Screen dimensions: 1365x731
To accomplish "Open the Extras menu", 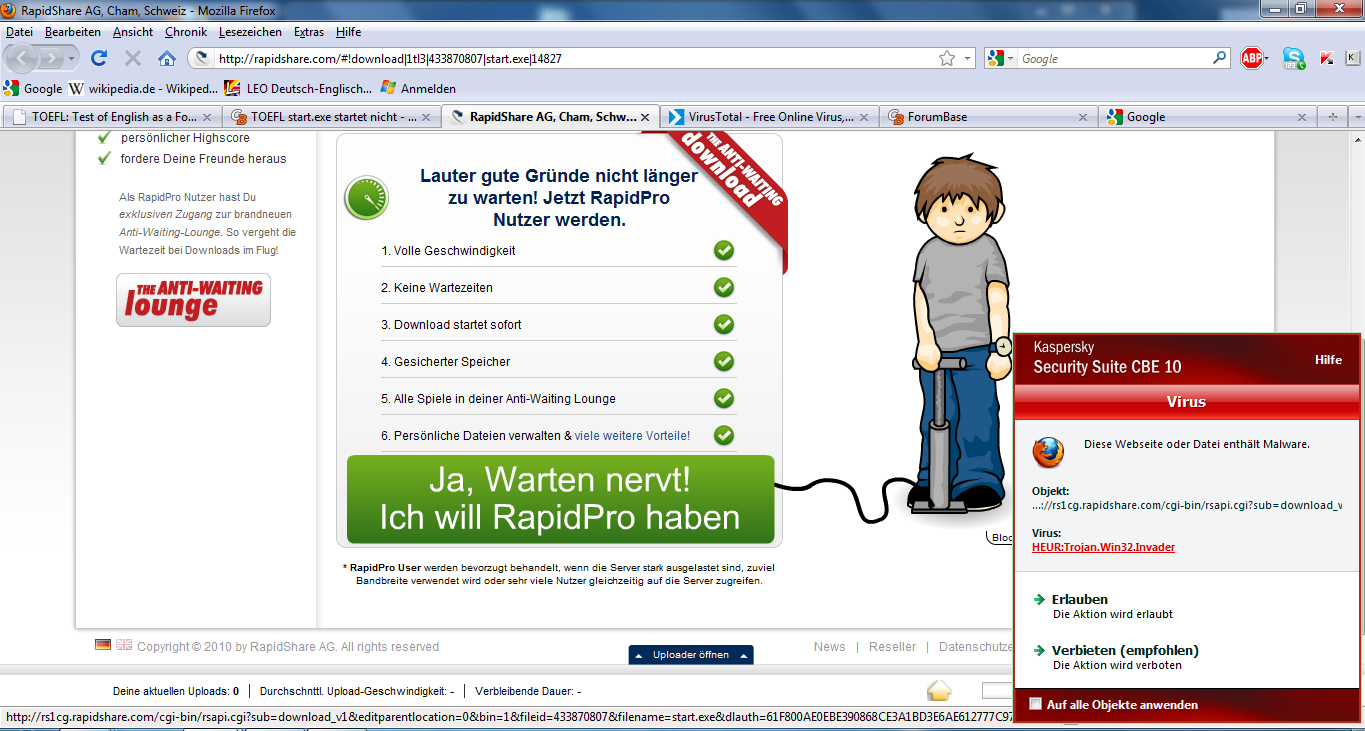I will click(309, 32).
